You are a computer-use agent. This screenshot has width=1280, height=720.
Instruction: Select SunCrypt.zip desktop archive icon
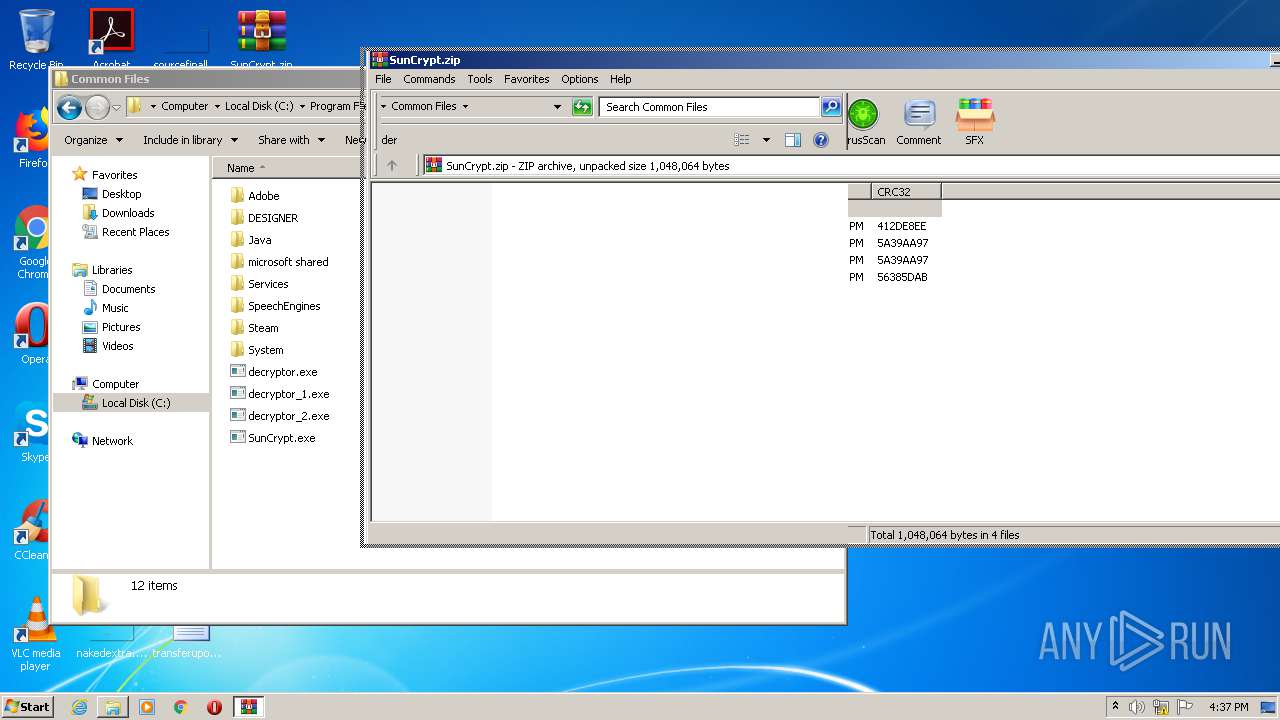261,40
